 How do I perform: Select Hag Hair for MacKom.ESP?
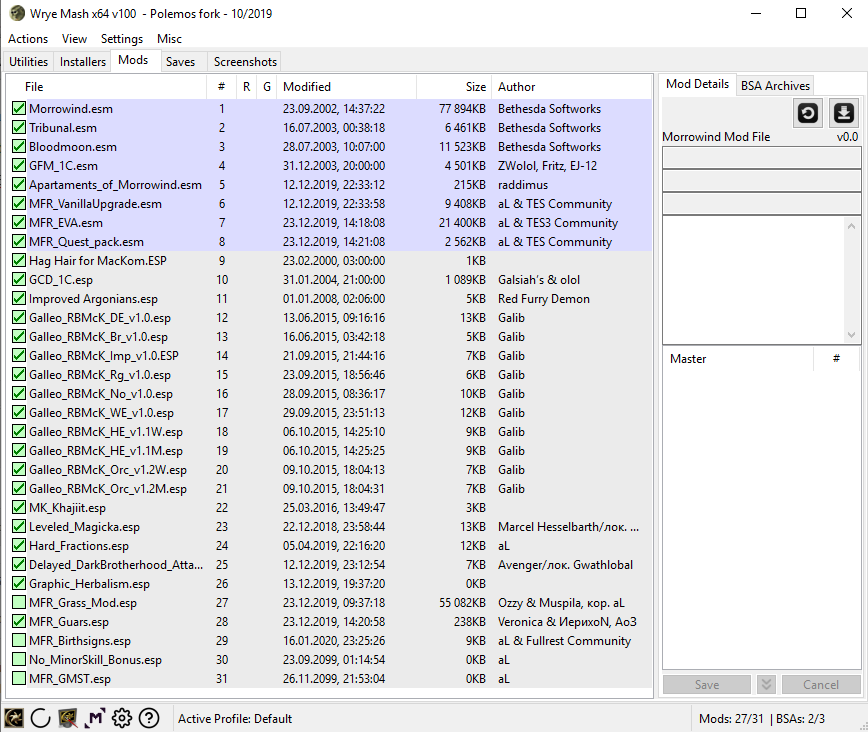[x=97, y=261]
